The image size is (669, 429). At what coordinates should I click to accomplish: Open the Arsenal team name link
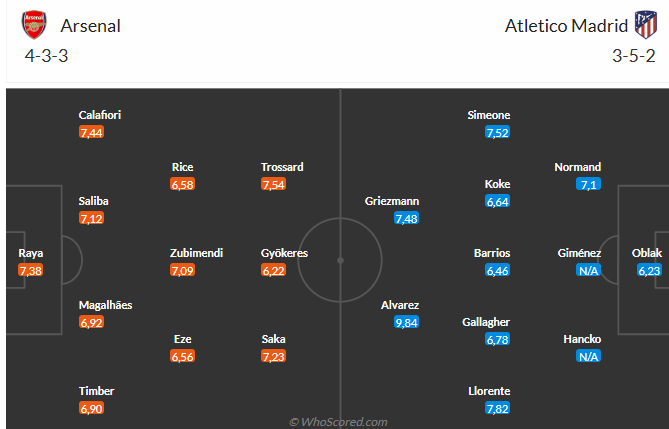coord(91,26)
